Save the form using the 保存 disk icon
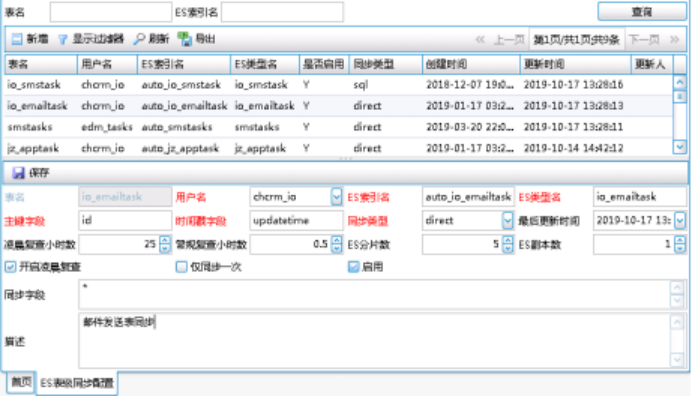The image size is (692, 396). [x=19, y=173]
